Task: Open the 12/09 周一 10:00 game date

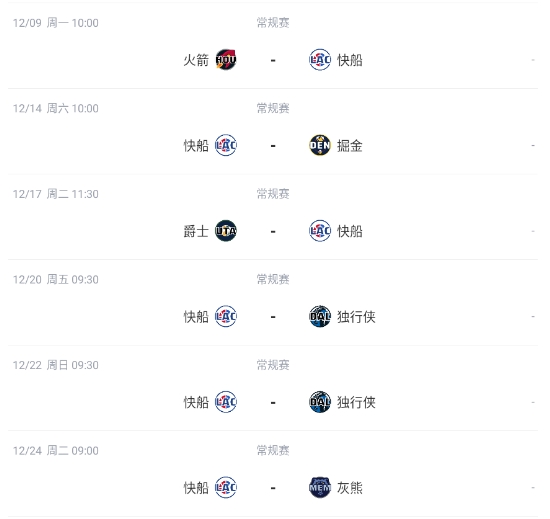Action: (56, 23)
